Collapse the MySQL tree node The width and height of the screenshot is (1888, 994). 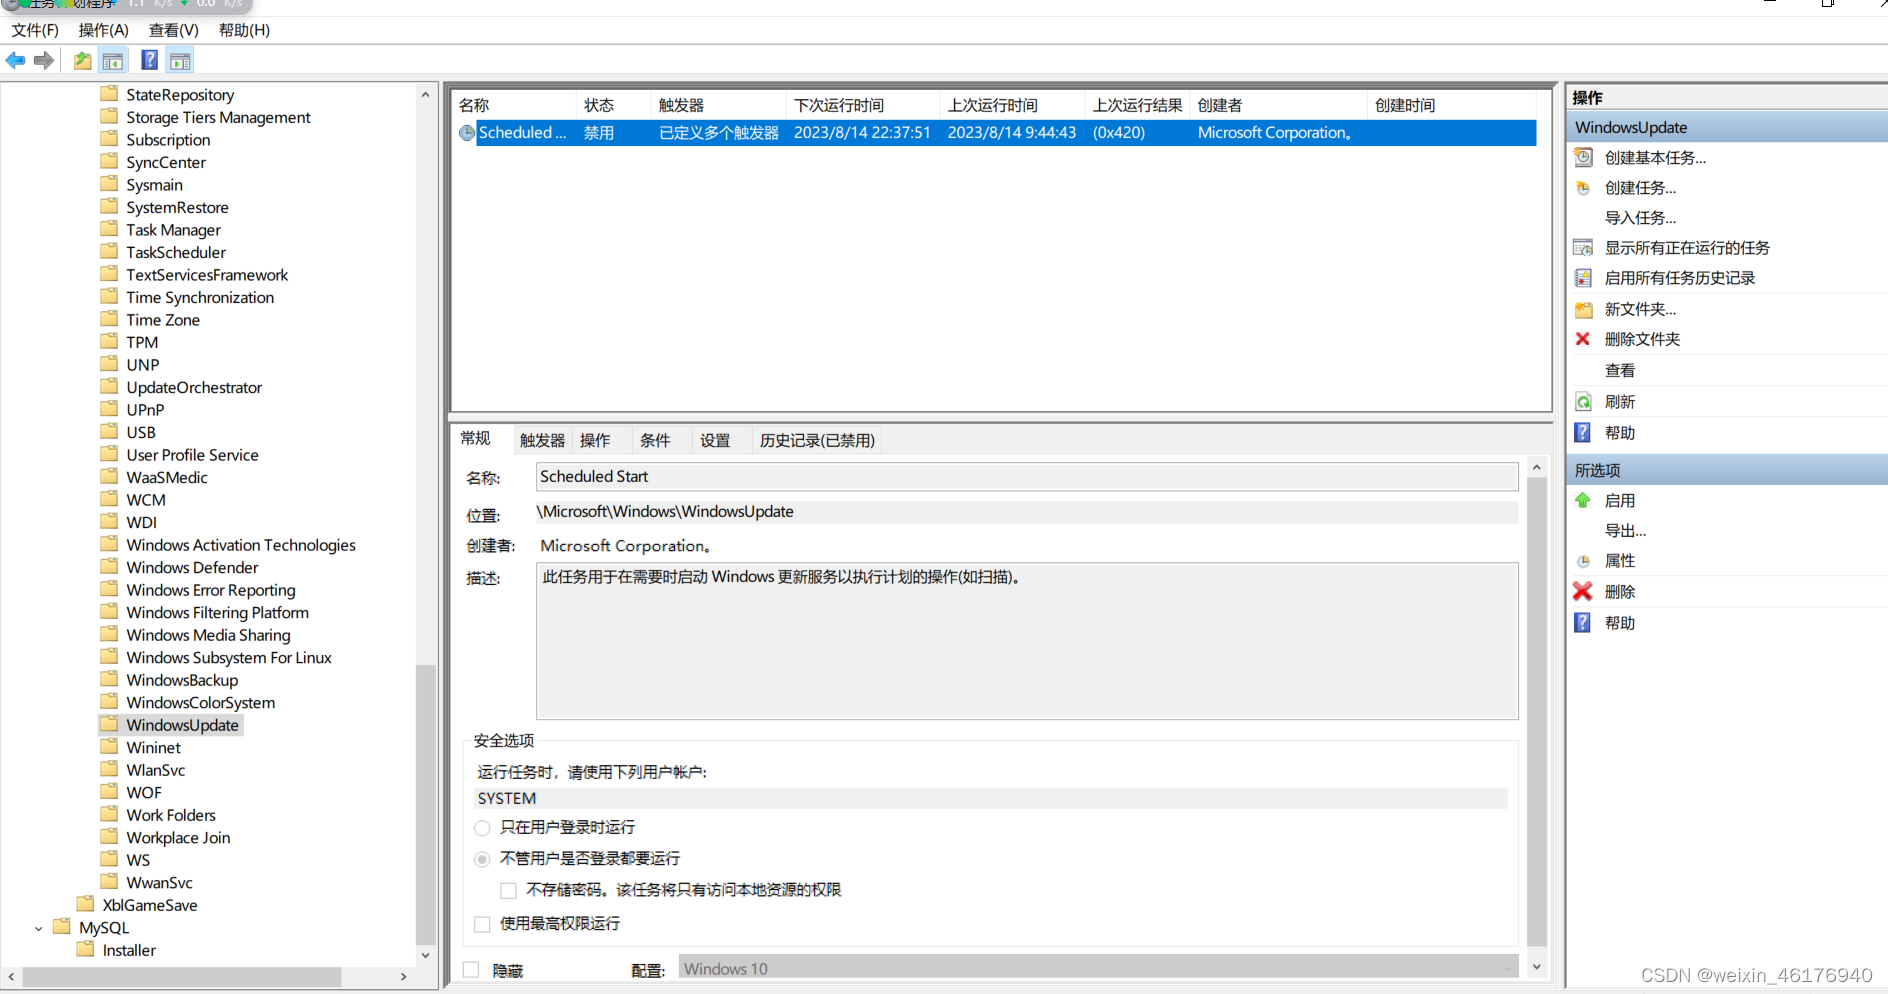(39, 928)
